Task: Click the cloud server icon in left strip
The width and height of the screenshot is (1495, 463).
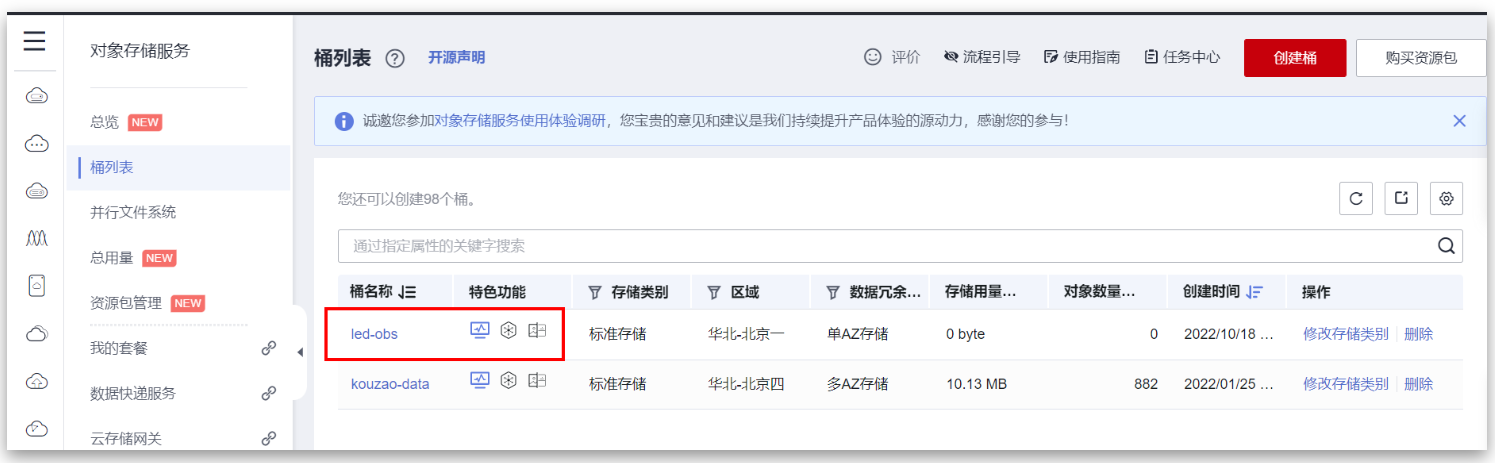Action: (x=36, y=95)
